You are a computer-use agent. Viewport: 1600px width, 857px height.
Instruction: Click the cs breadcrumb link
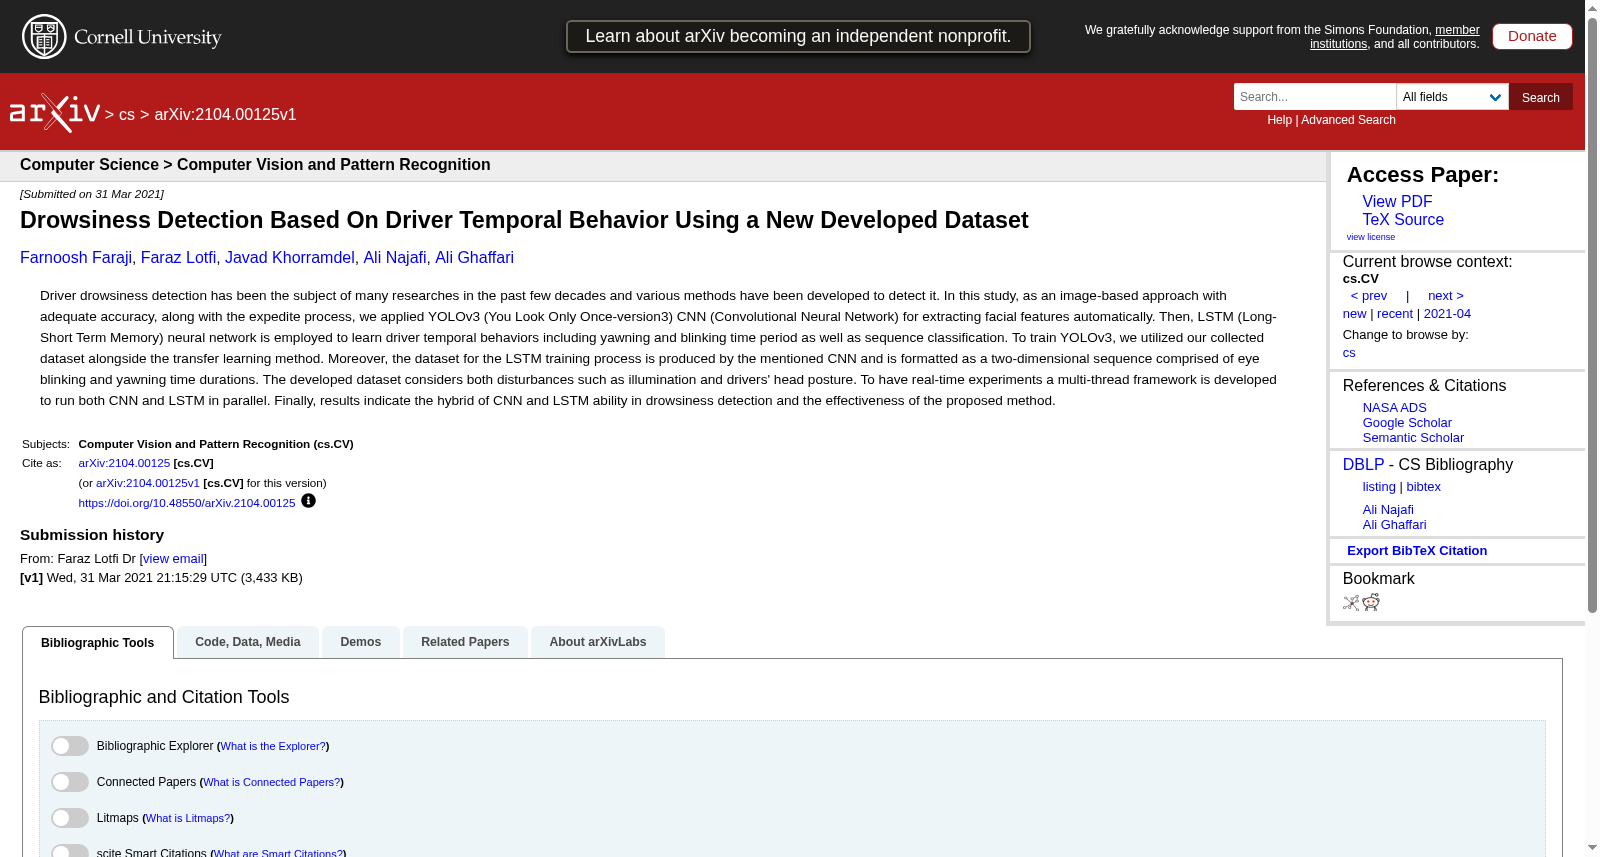[127, 115]
